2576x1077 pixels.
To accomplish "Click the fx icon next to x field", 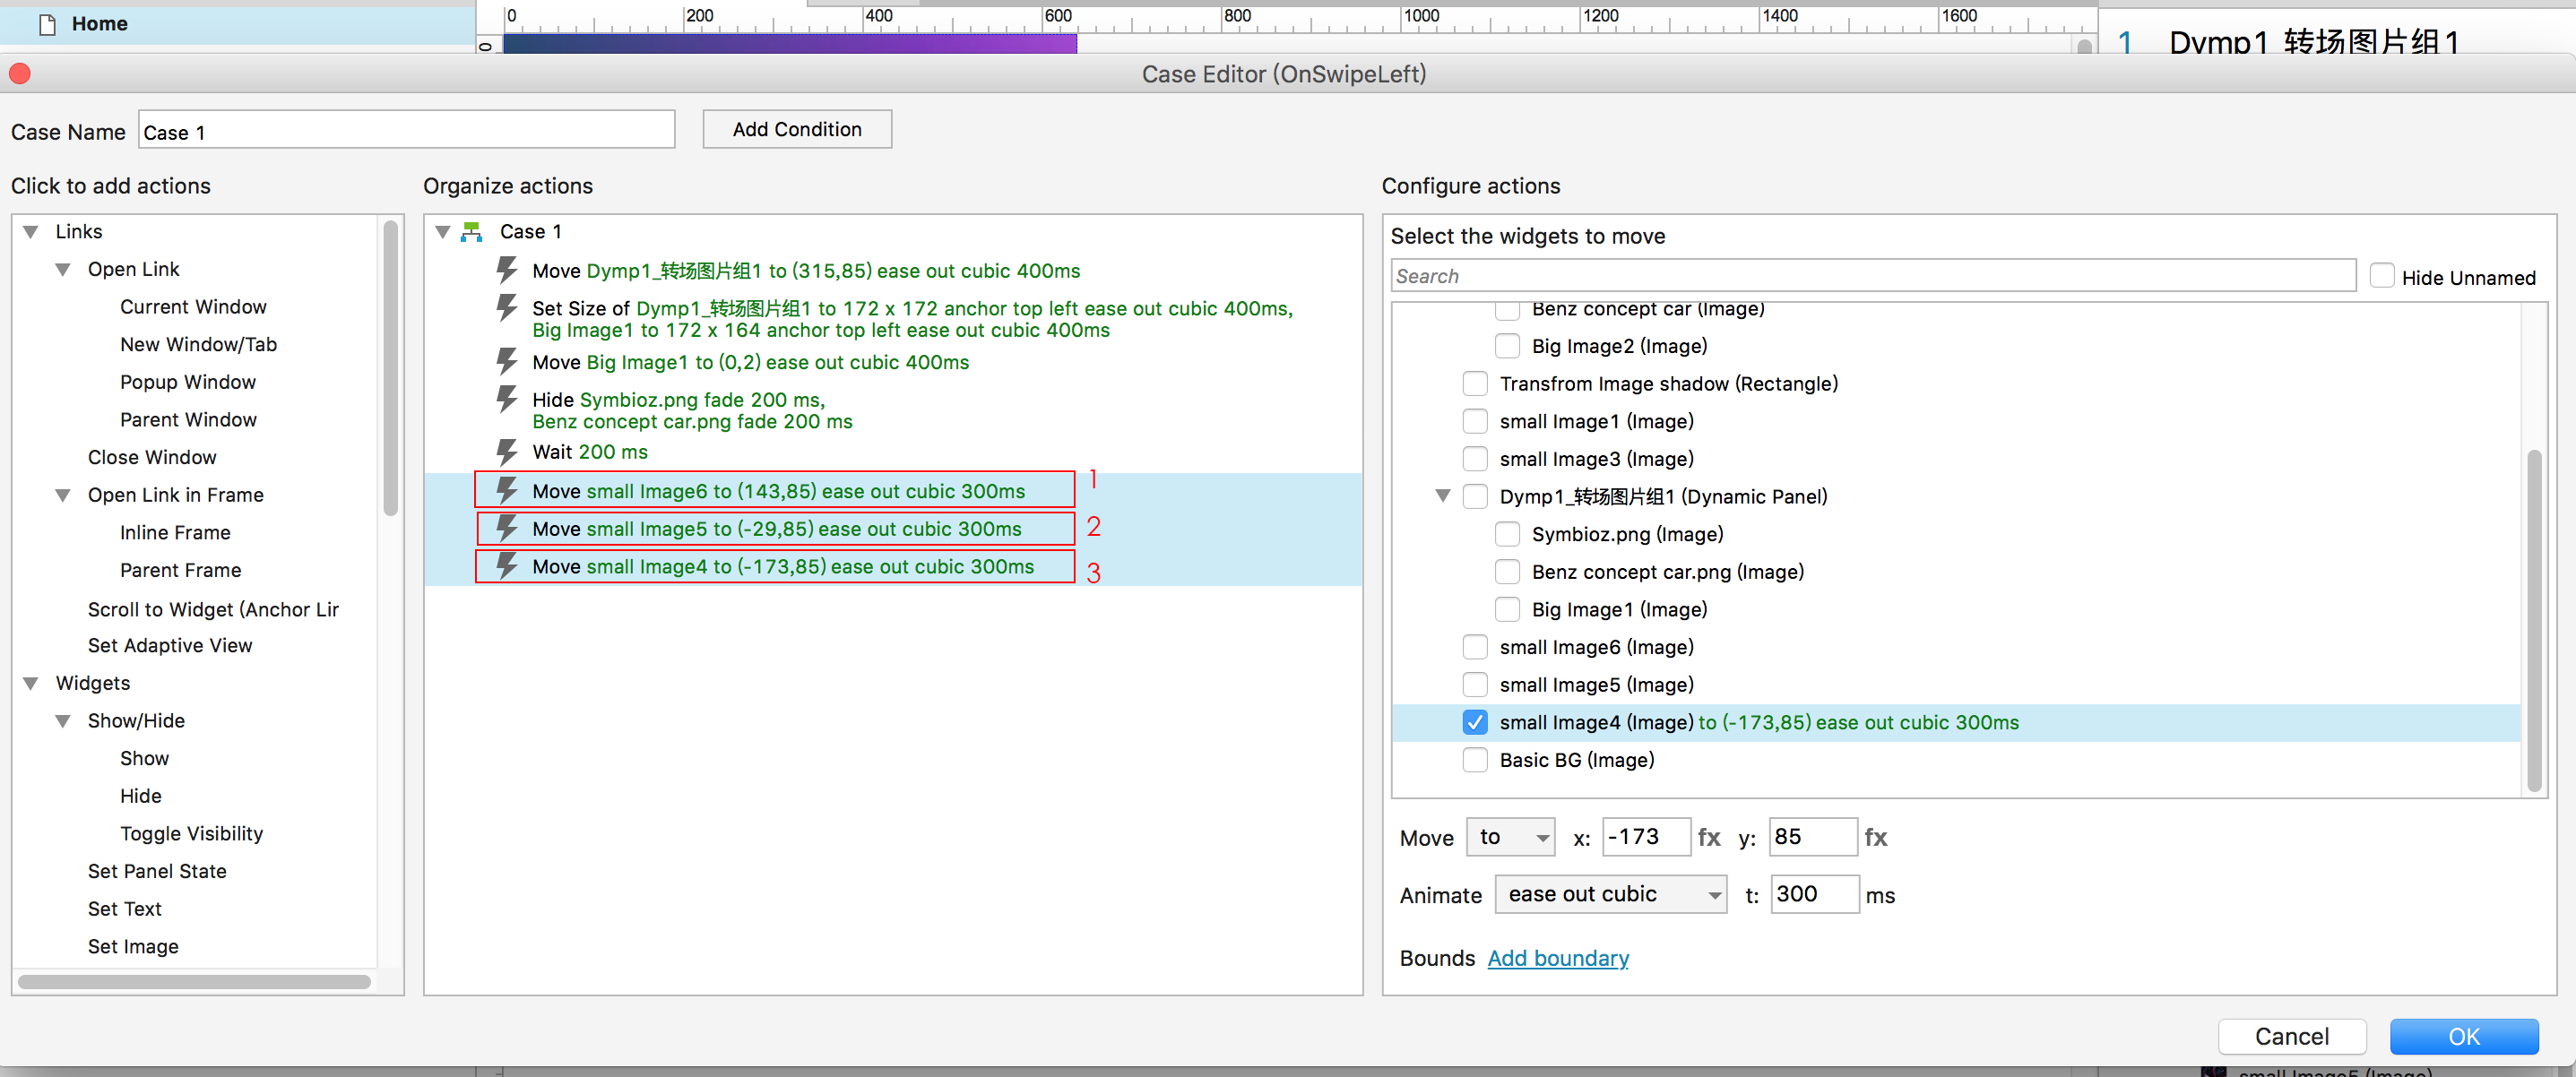I will click(1709, 837).
